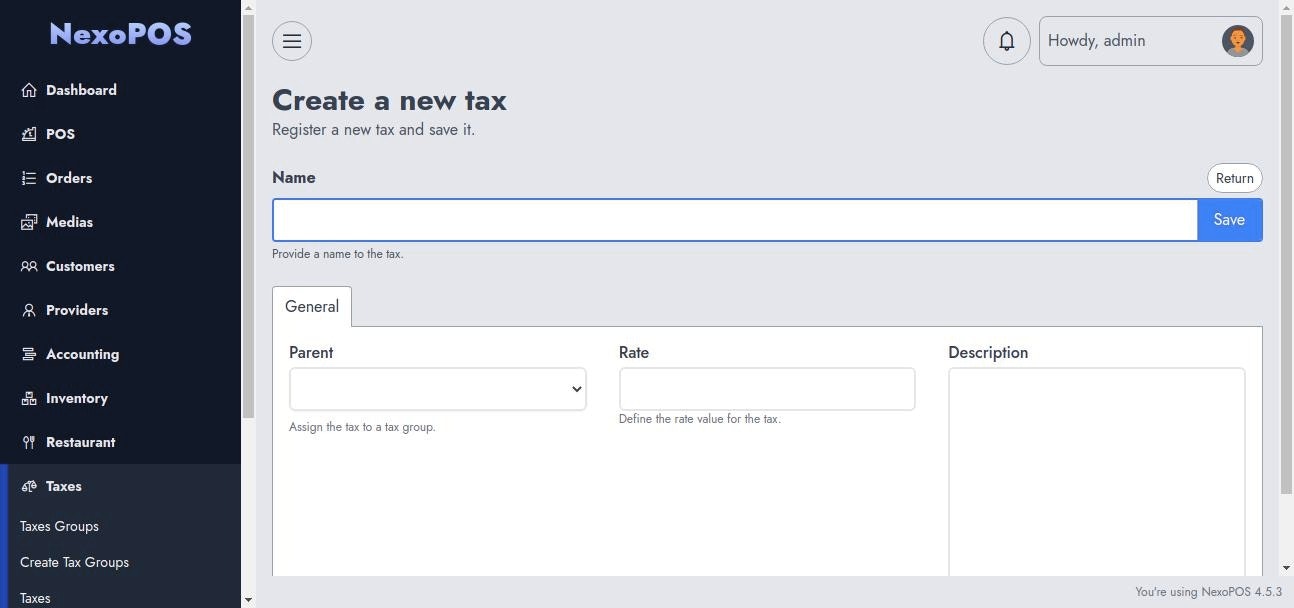
Task: Click the POS cash register icon
Action: [x=29, y=134]
